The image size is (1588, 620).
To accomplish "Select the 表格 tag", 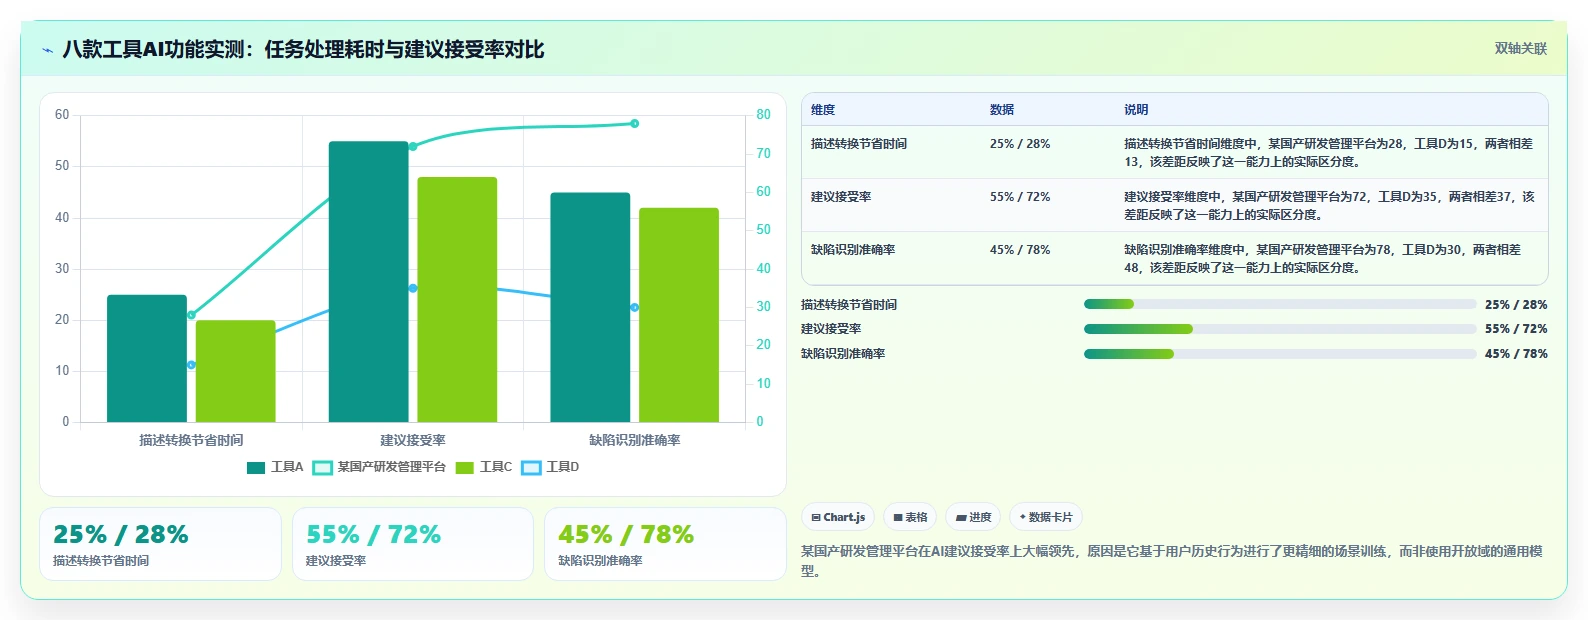I will pos(910,517).
